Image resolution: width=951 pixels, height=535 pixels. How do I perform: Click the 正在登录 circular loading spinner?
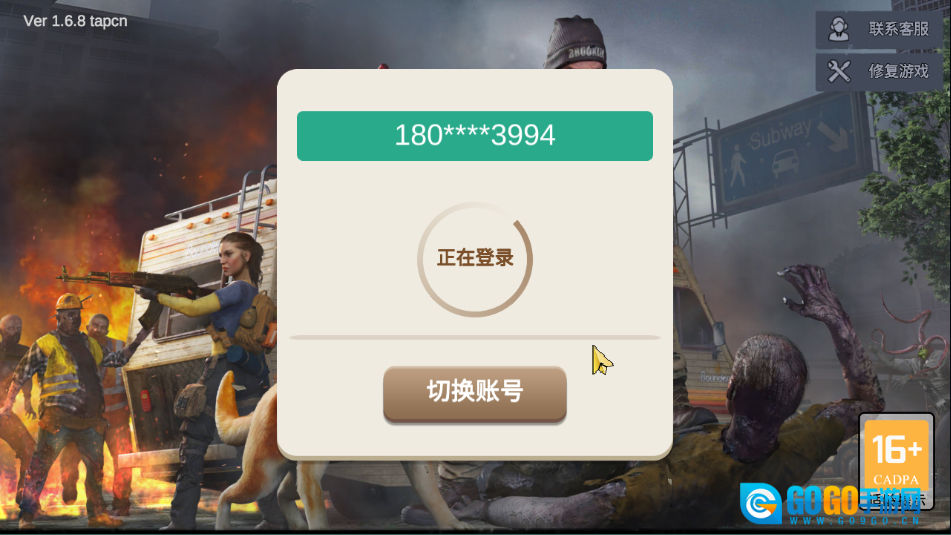[475, 259]
